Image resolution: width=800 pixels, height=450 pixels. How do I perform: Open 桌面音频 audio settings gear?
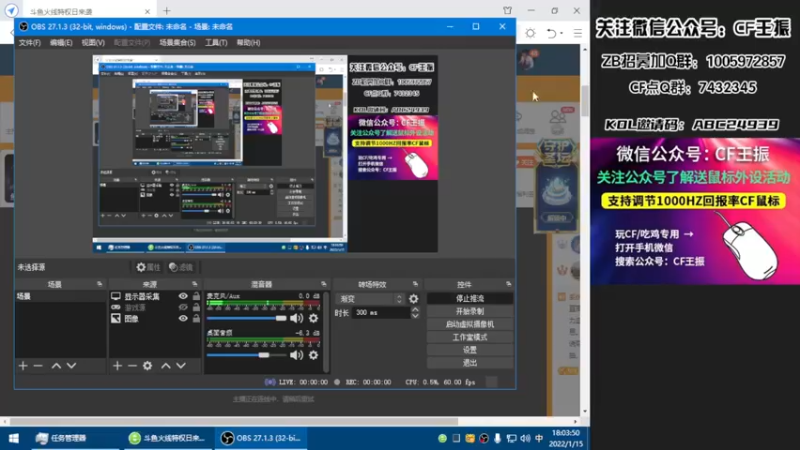coord(313,355)
